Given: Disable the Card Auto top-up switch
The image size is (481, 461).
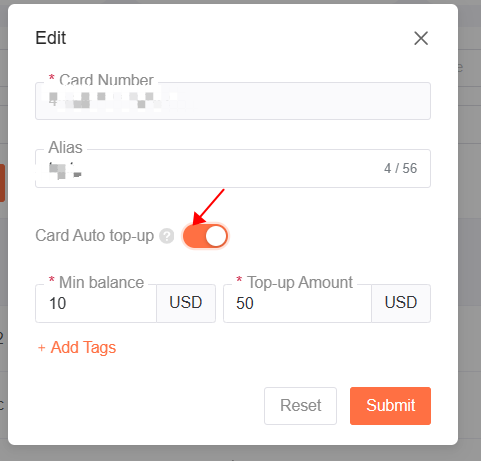Looking at the screenshot, I should coord(205,236).
